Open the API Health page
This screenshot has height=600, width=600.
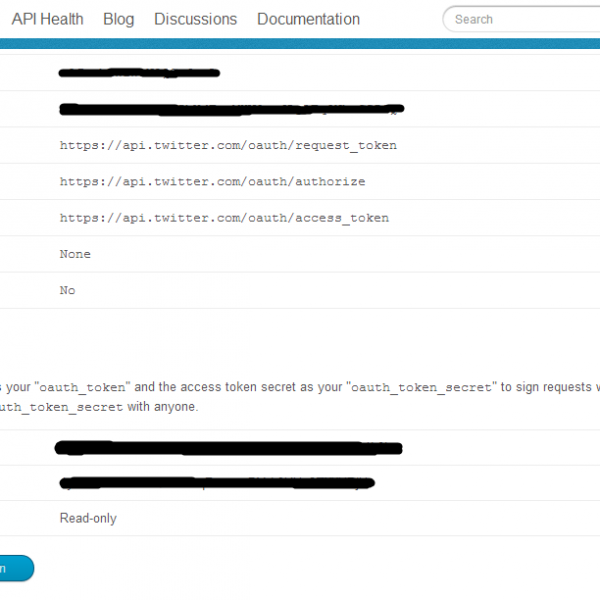[x=47, y=19]
